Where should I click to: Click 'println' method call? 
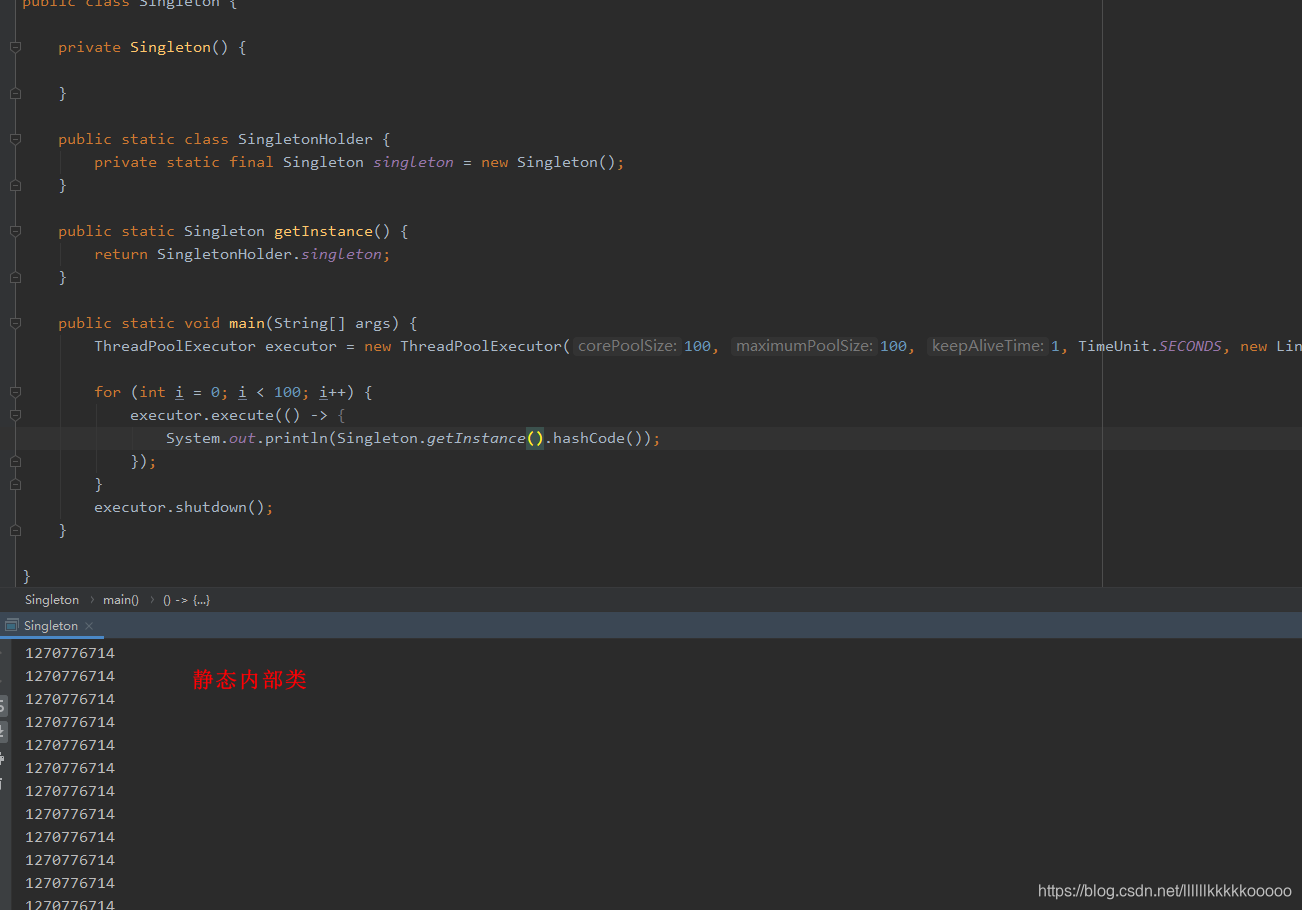(296, 438)
